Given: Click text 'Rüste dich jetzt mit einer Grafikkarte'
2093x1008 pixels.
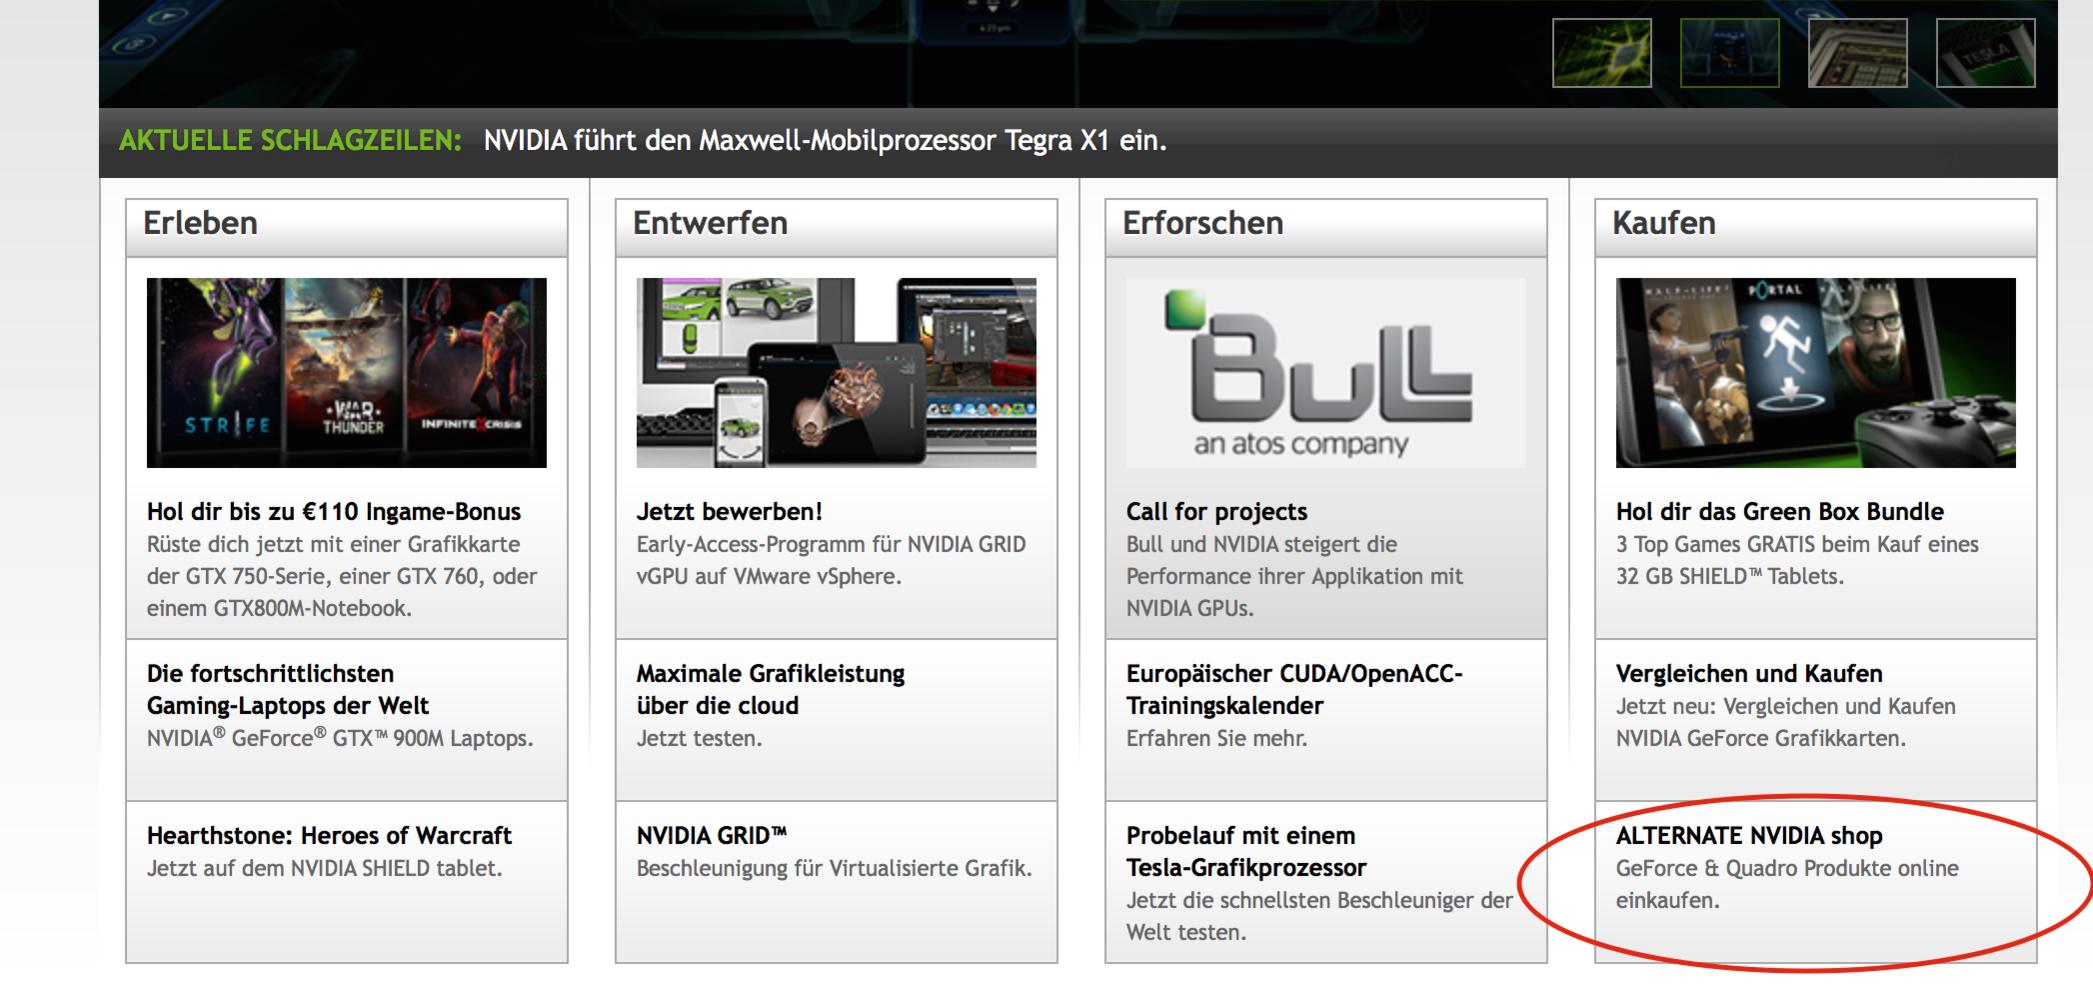Looking at the screenshot, I should pos(333,545).
